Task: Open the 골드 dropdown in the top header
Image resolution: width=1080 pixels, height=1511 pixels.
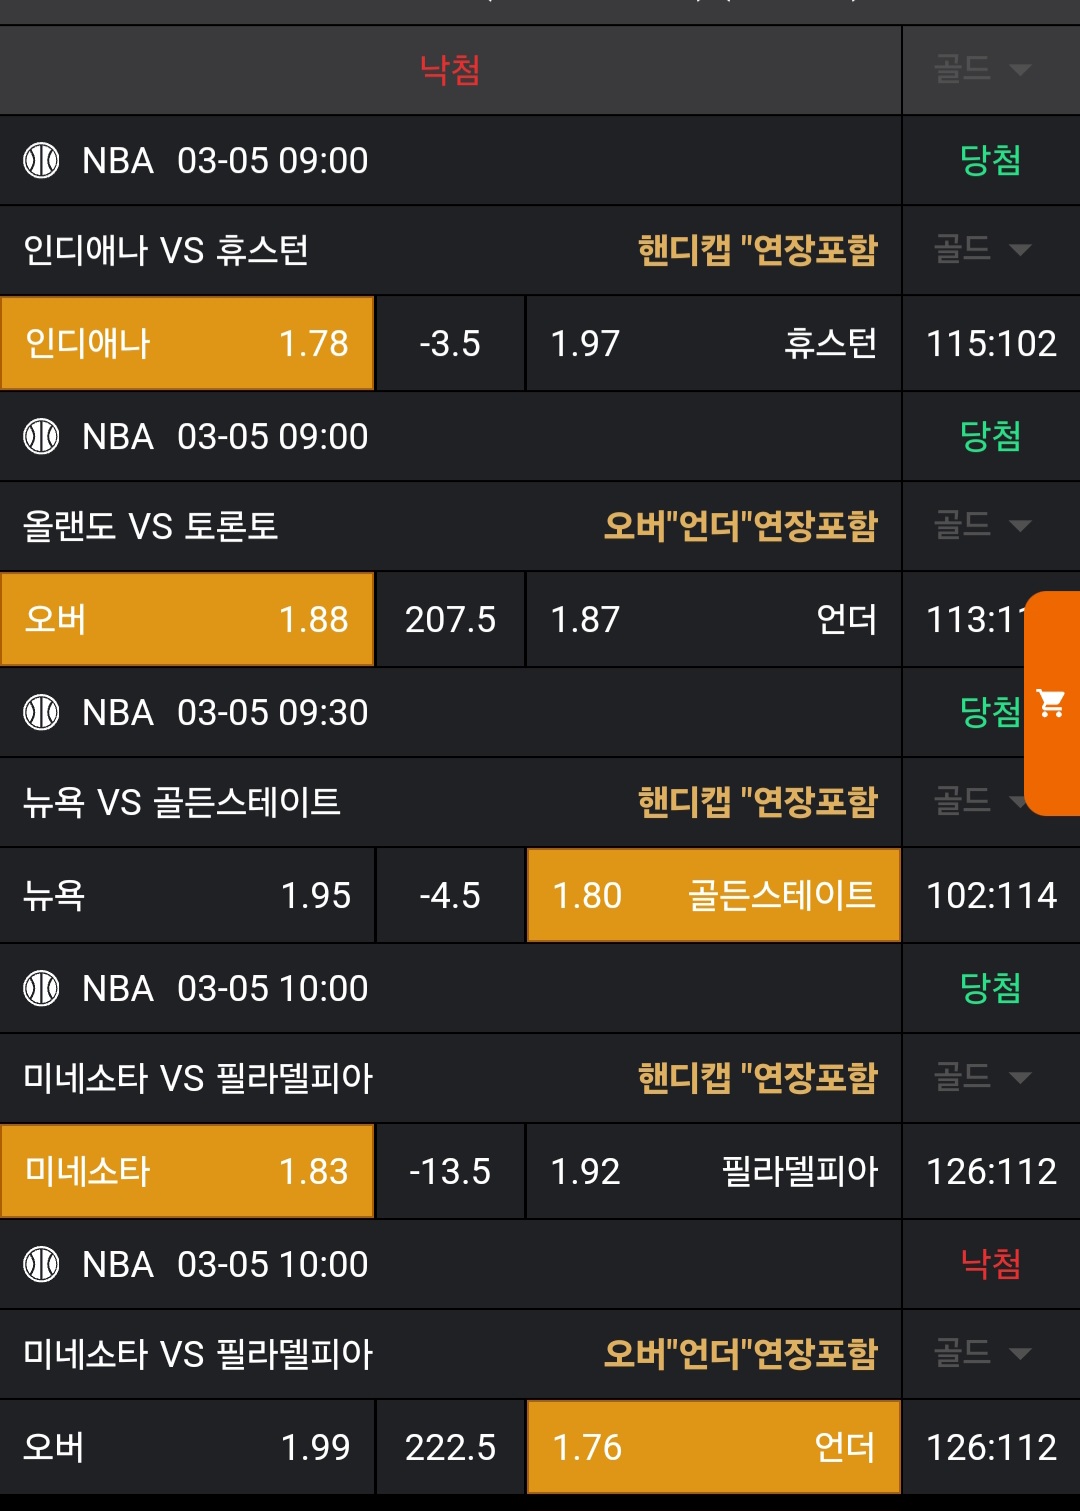Action: click(x=982, y=69)
